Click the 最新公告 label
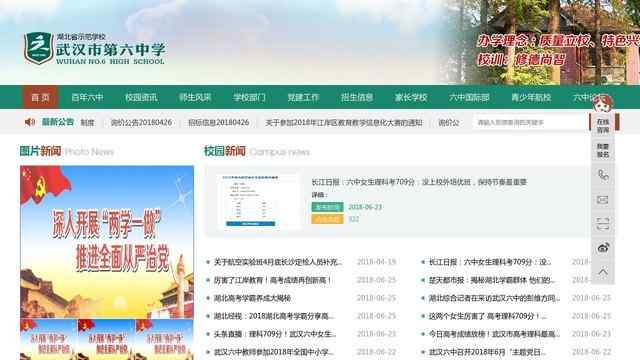 point(58,122)
